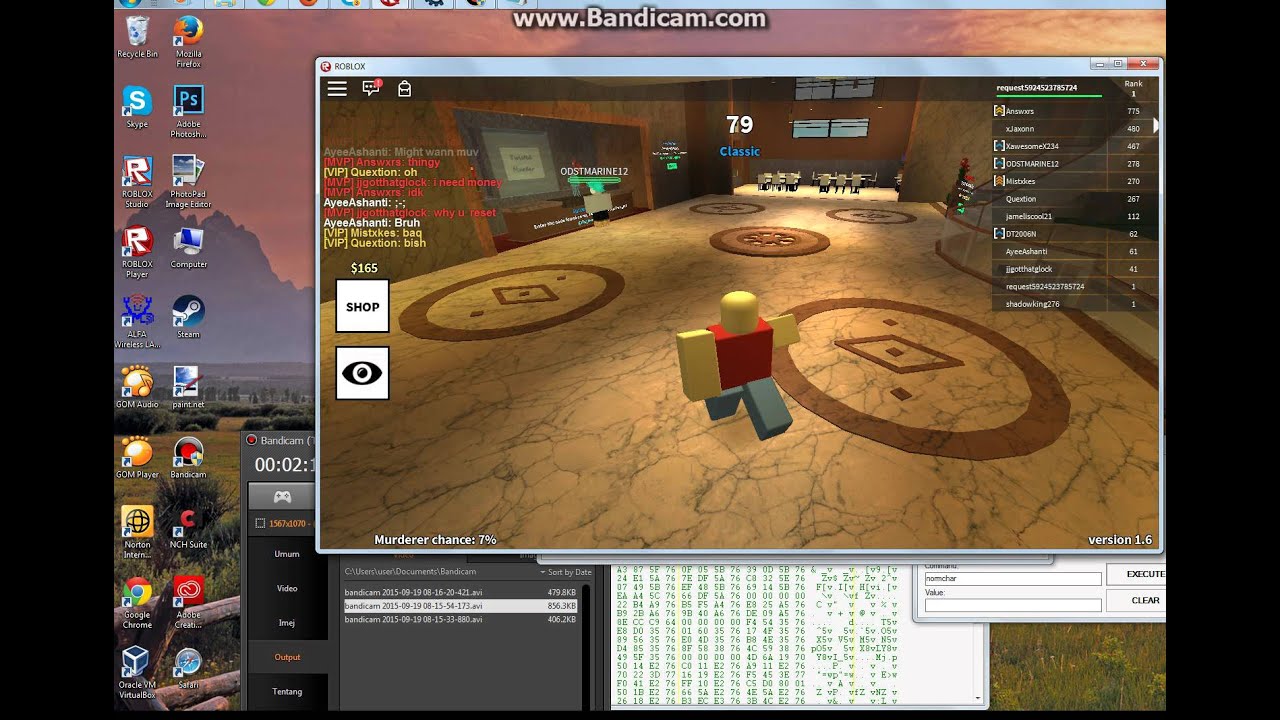Screen dimensions: 1280x720
Task: Select player ODSTMARINE12 in leaderboard
Action: point(1075,164)
